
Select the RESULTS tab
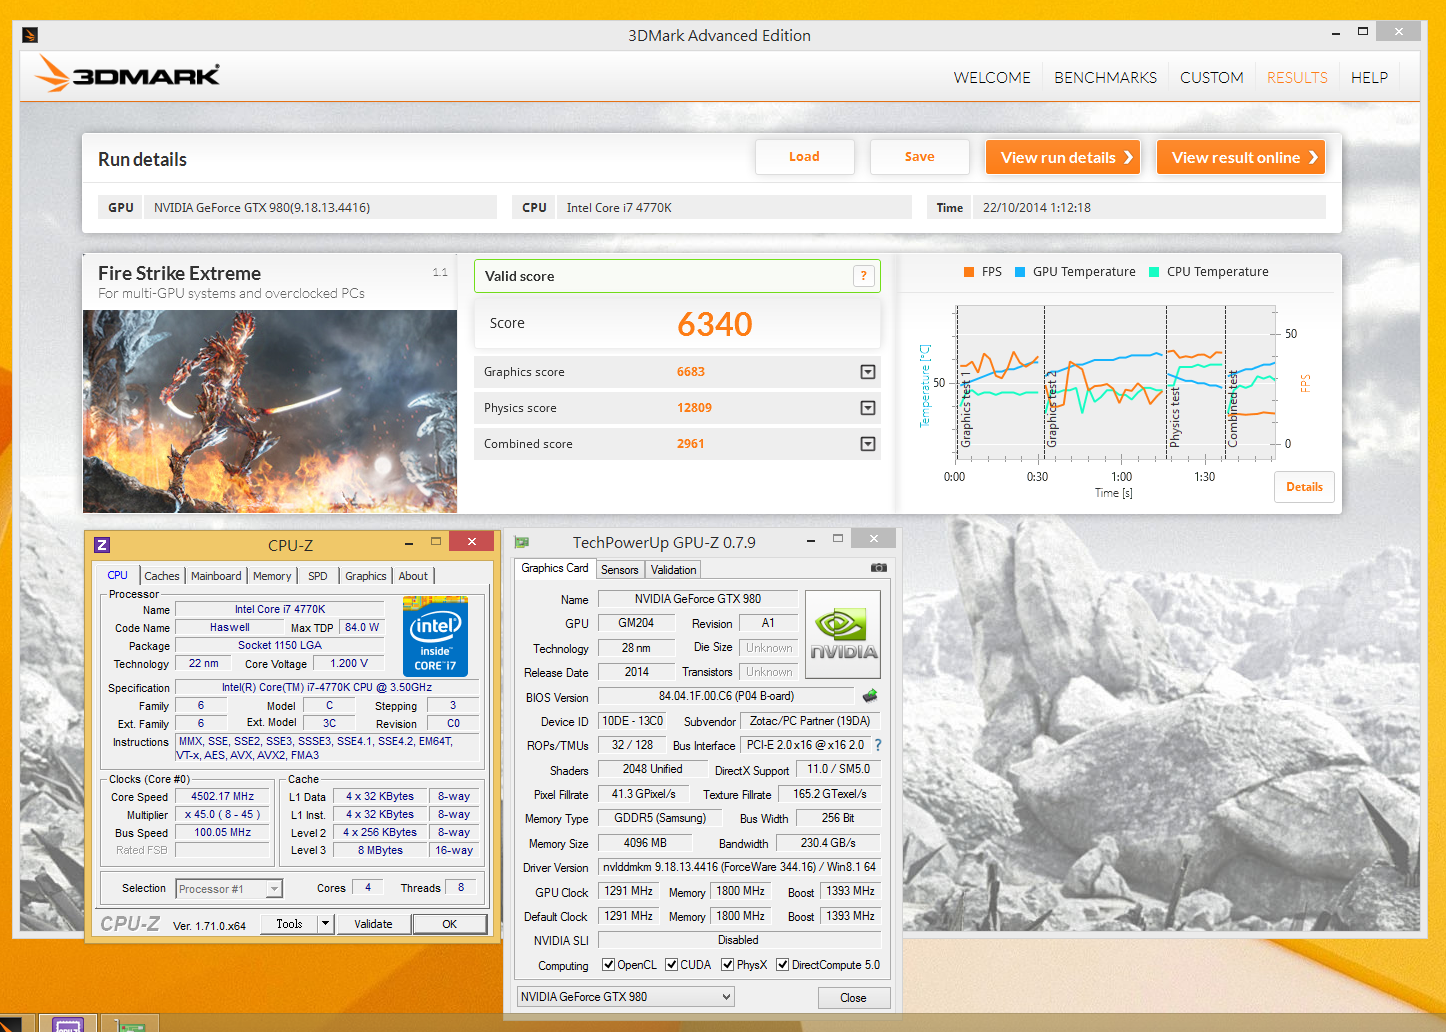point(1297,78)
